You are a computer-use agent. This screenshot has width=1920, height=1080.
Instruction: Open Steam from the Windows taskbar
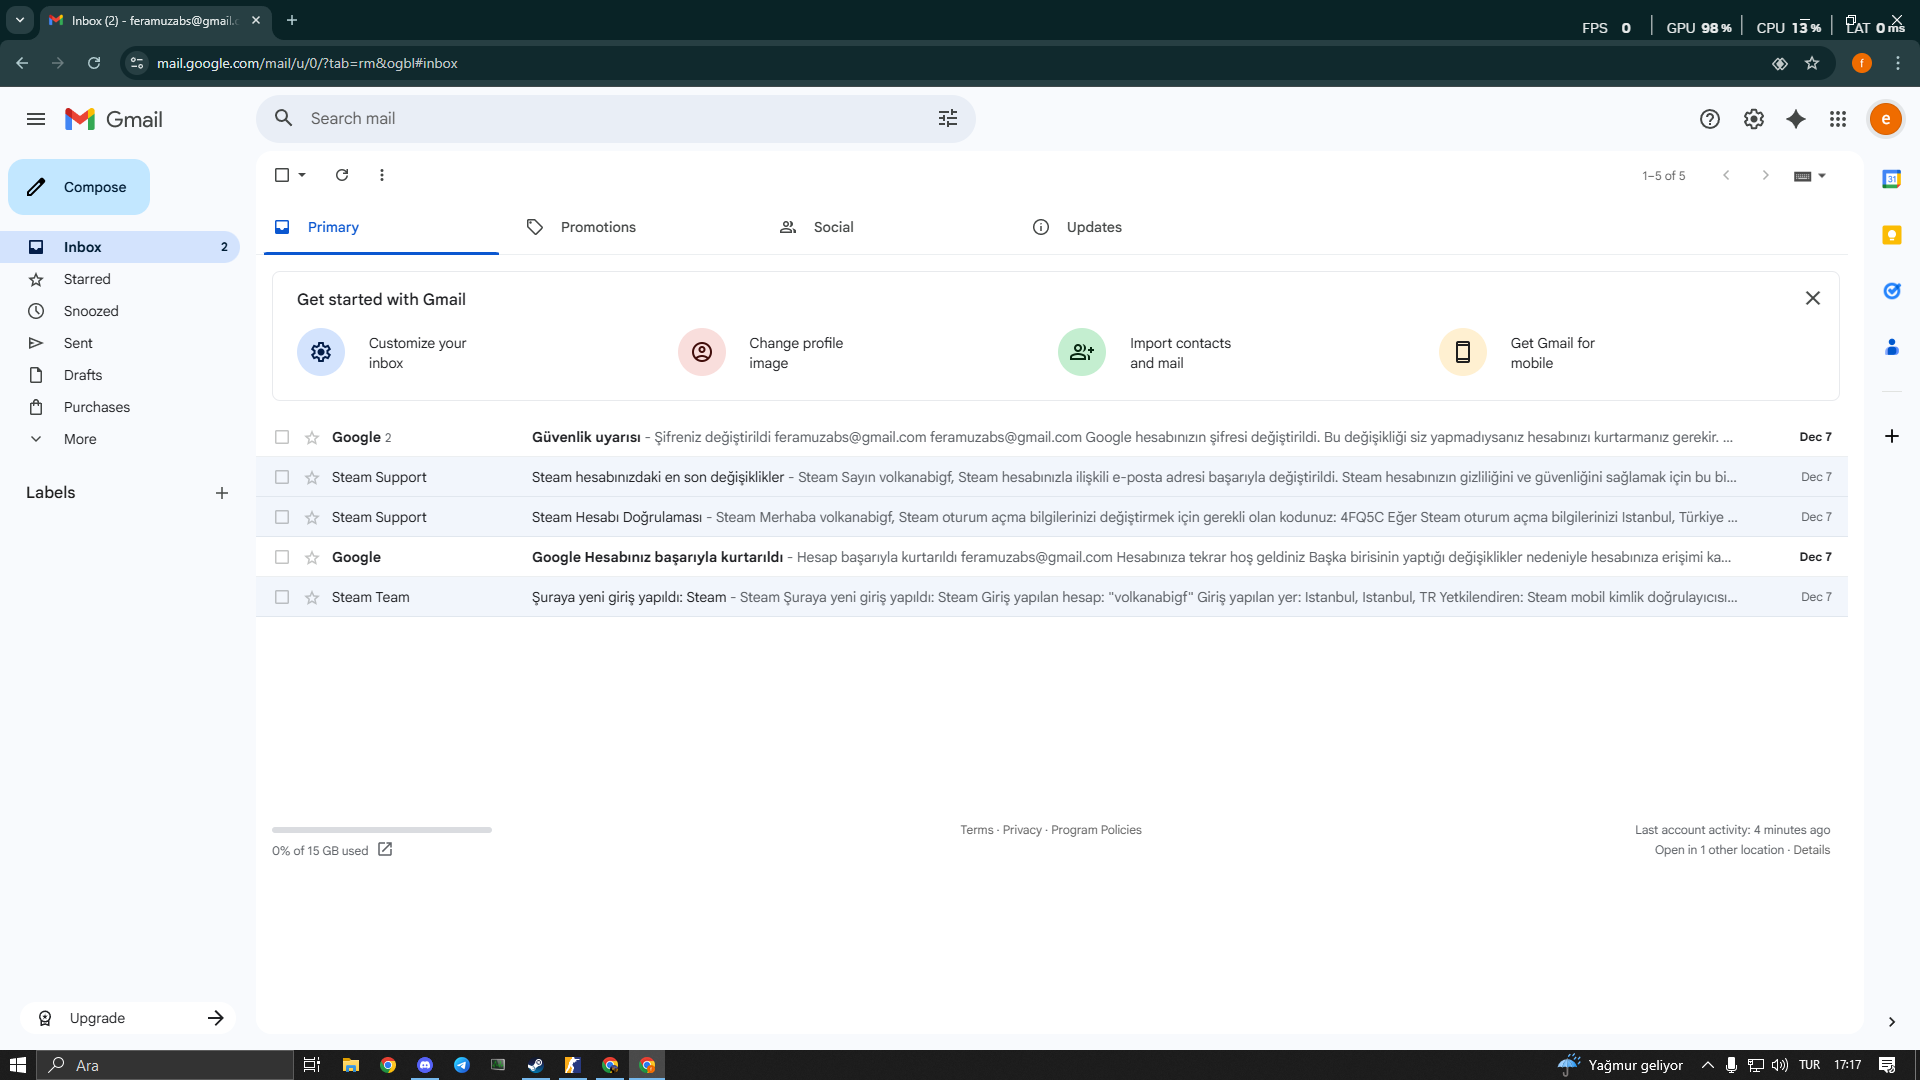[x=535, y=1065]
